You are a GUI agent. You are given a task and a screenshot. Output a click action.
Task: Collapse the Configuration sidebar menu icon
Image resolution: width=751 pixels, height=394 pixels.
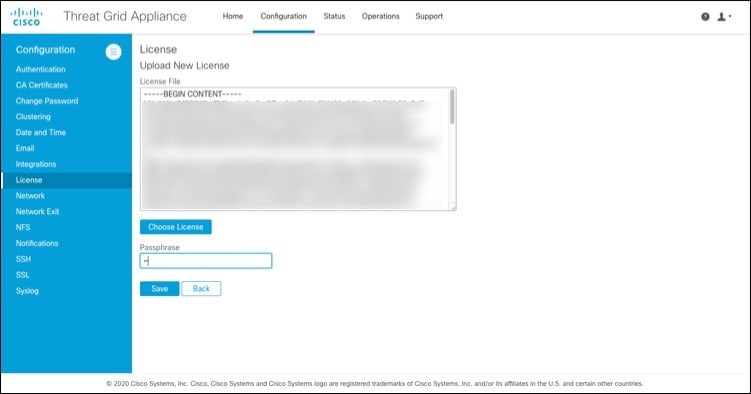coord(114,52)
